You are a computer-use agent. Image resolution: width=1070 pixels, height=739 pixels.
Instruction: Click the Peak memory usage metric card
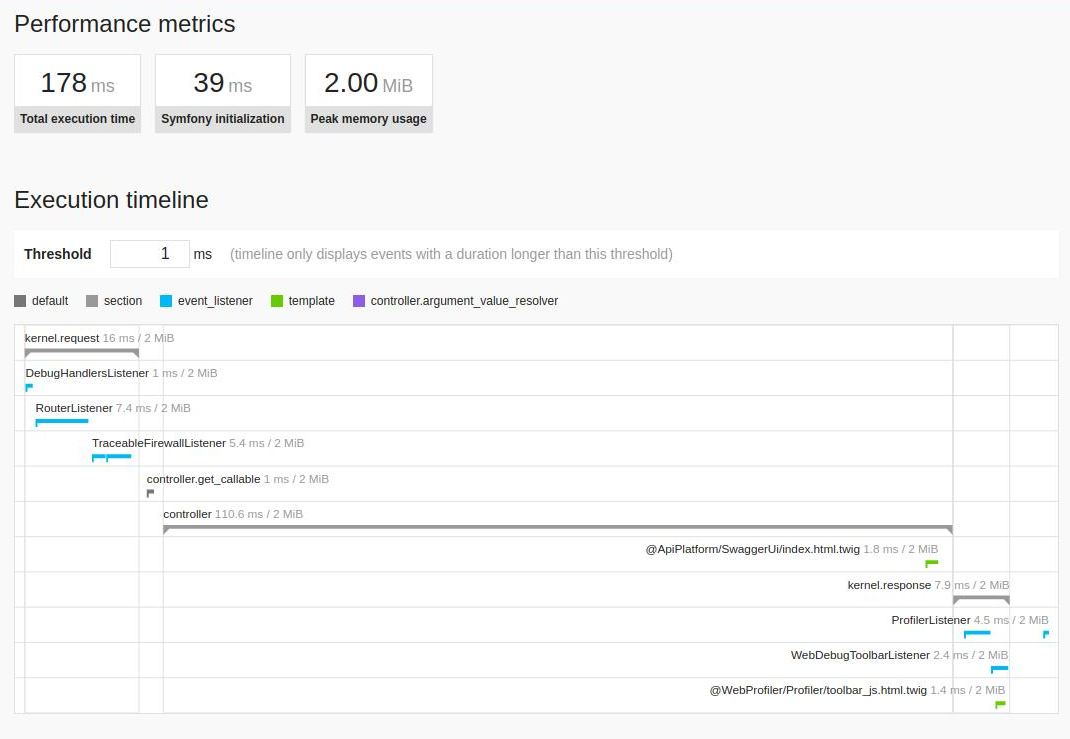pos(368,93)
